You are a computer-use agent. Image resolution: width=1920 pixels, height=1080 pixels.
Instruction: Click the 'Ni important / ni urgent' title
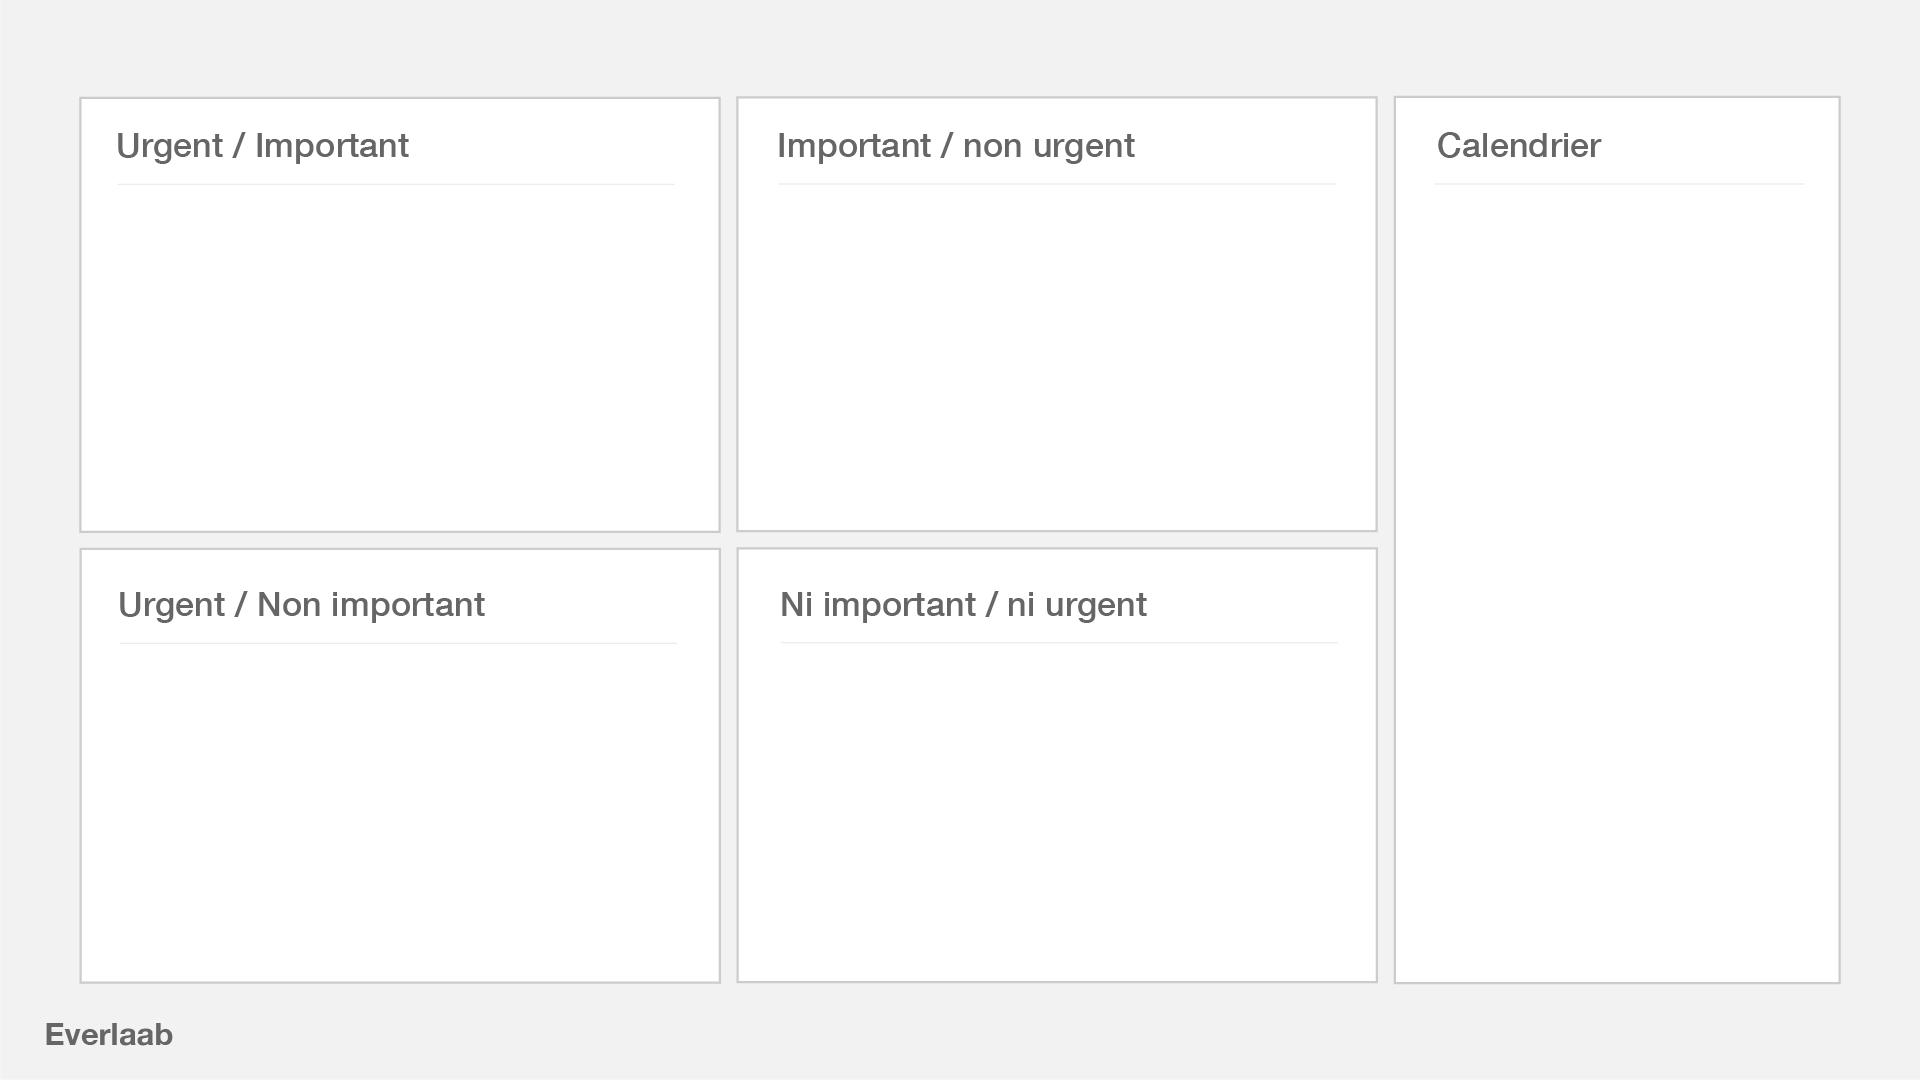[x=963, y=605]
